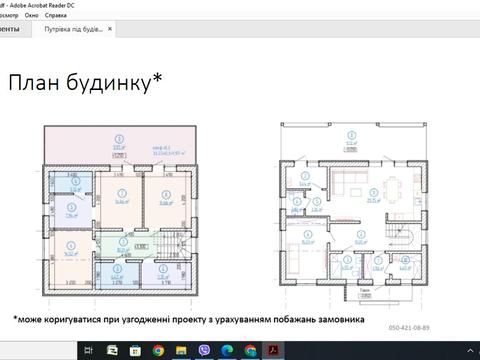480x360 pixels.
Task: Click the colored left floor plan drawing
Action: click(120, 211)
